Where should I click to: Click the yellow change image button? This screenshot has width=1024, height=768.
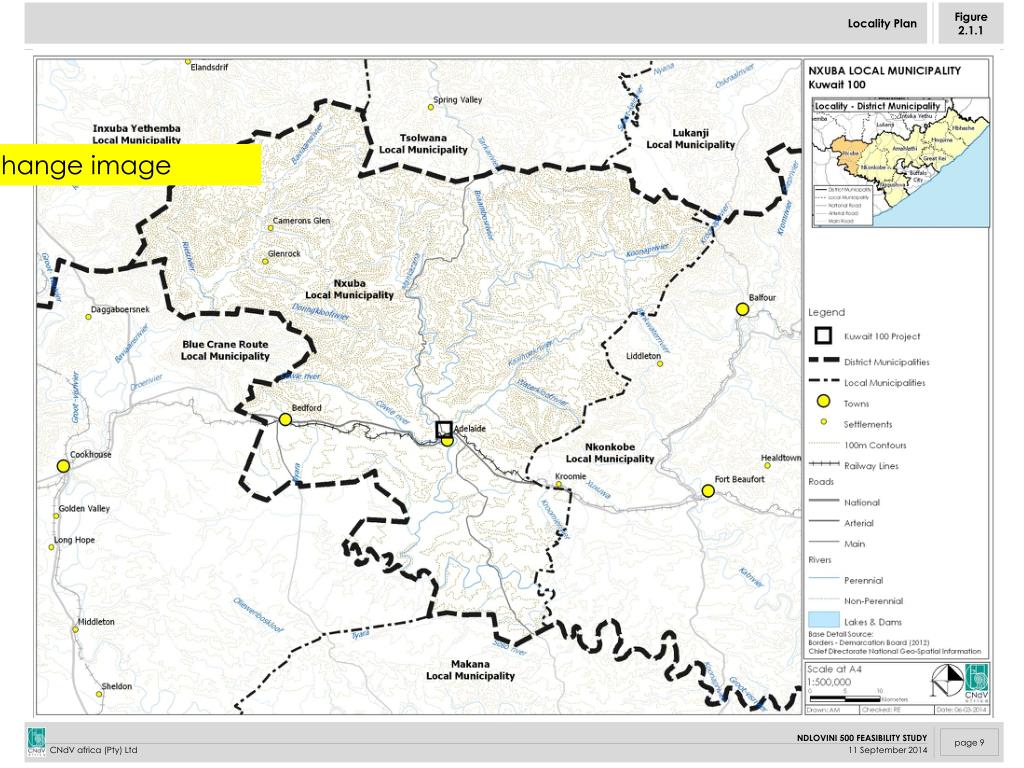[x=130, y=165]
